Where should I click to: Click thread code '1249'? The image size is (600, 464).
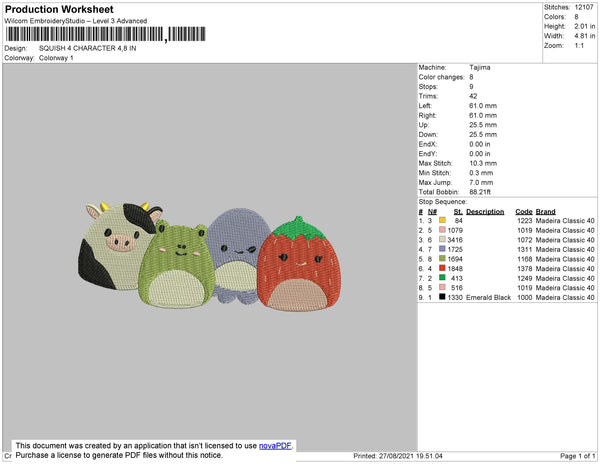tap(525, 278)
